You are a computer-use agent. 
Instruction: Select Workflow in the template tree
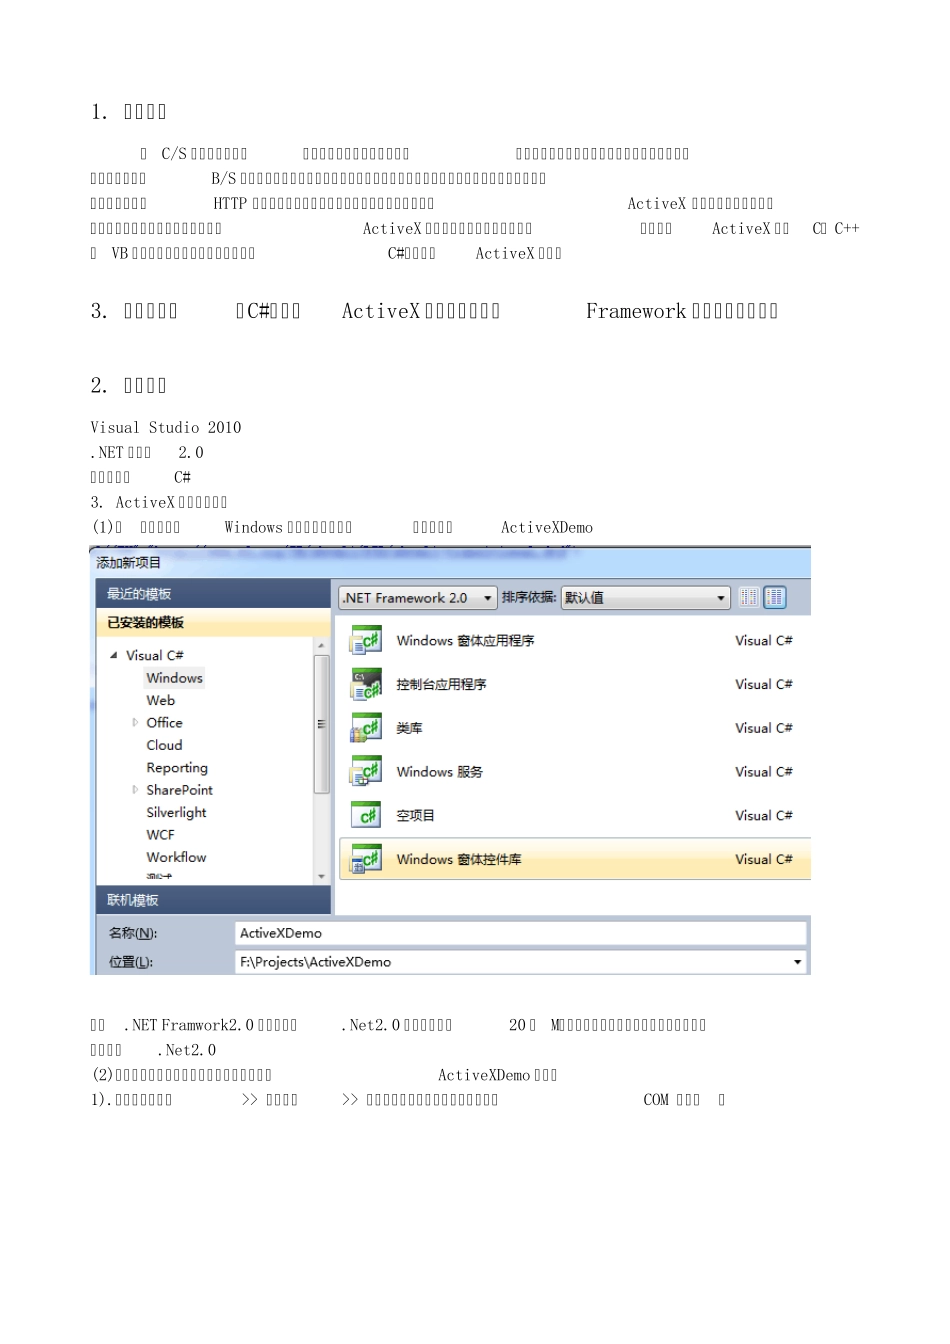tap(176, 857)
